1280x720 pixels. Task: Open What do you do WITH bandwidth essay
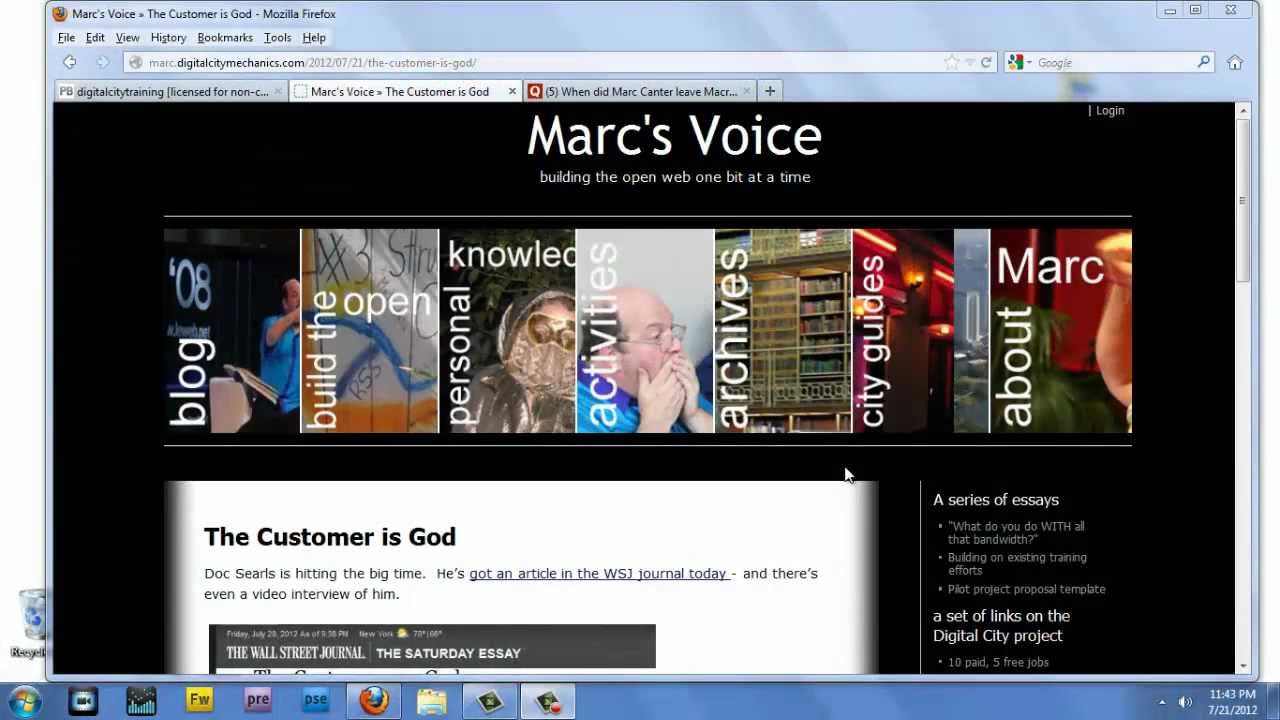coord(1016,532)
